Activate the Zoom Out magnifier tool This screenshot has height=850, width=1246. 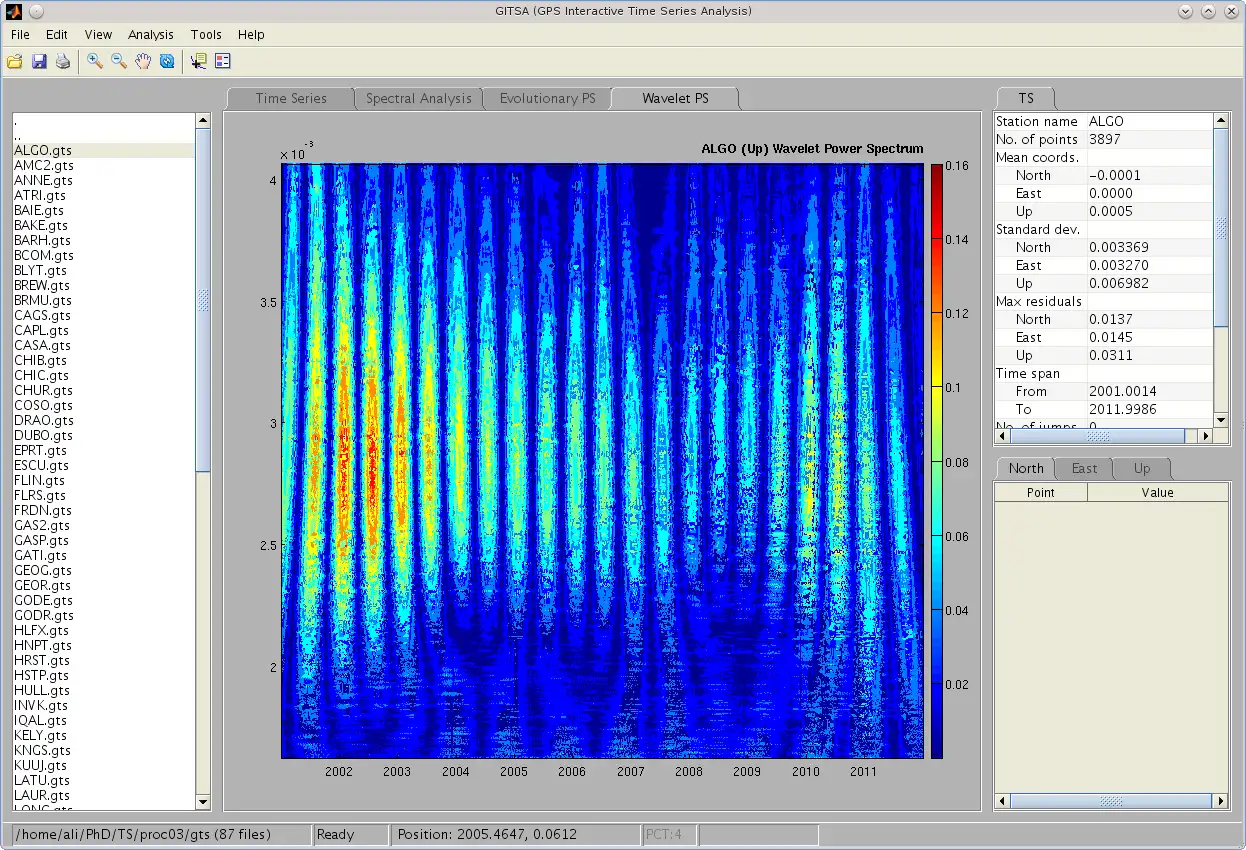(119, 61)
